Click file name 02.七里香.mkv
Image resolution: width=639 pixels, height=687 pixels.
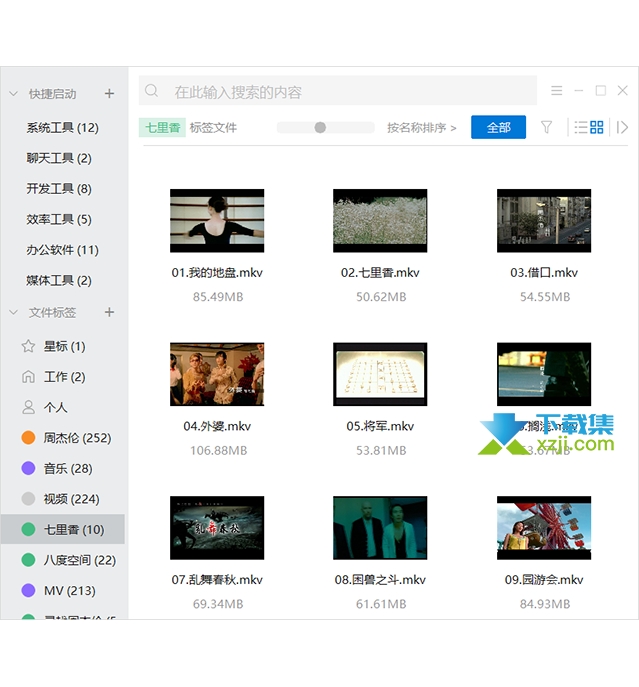click(380, 273)
